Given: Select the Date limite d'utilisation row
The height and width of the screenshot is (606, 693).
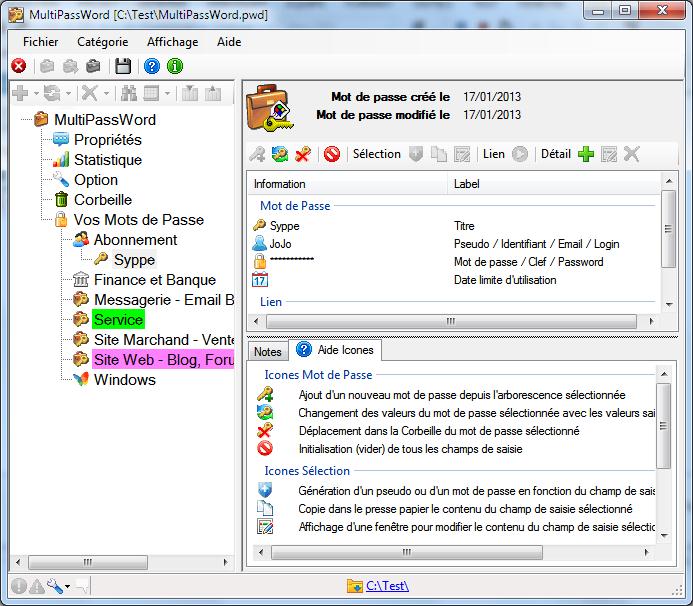Looking at the screenshot, I should click(x=453, y=280).
